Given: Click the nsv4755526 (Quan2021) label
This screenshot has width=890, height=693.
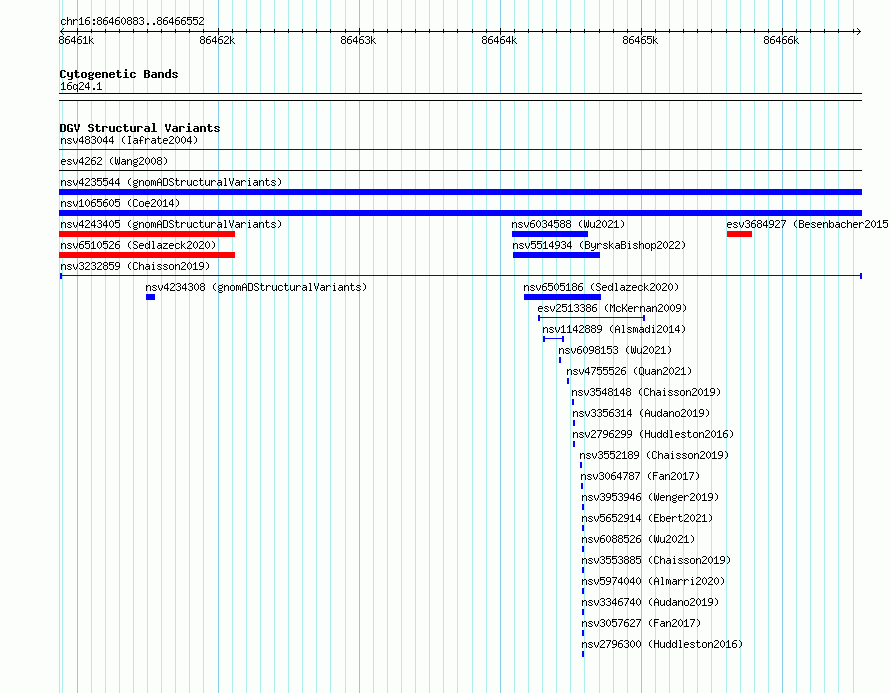Looking at the screenshot, I should coord(629,371).
